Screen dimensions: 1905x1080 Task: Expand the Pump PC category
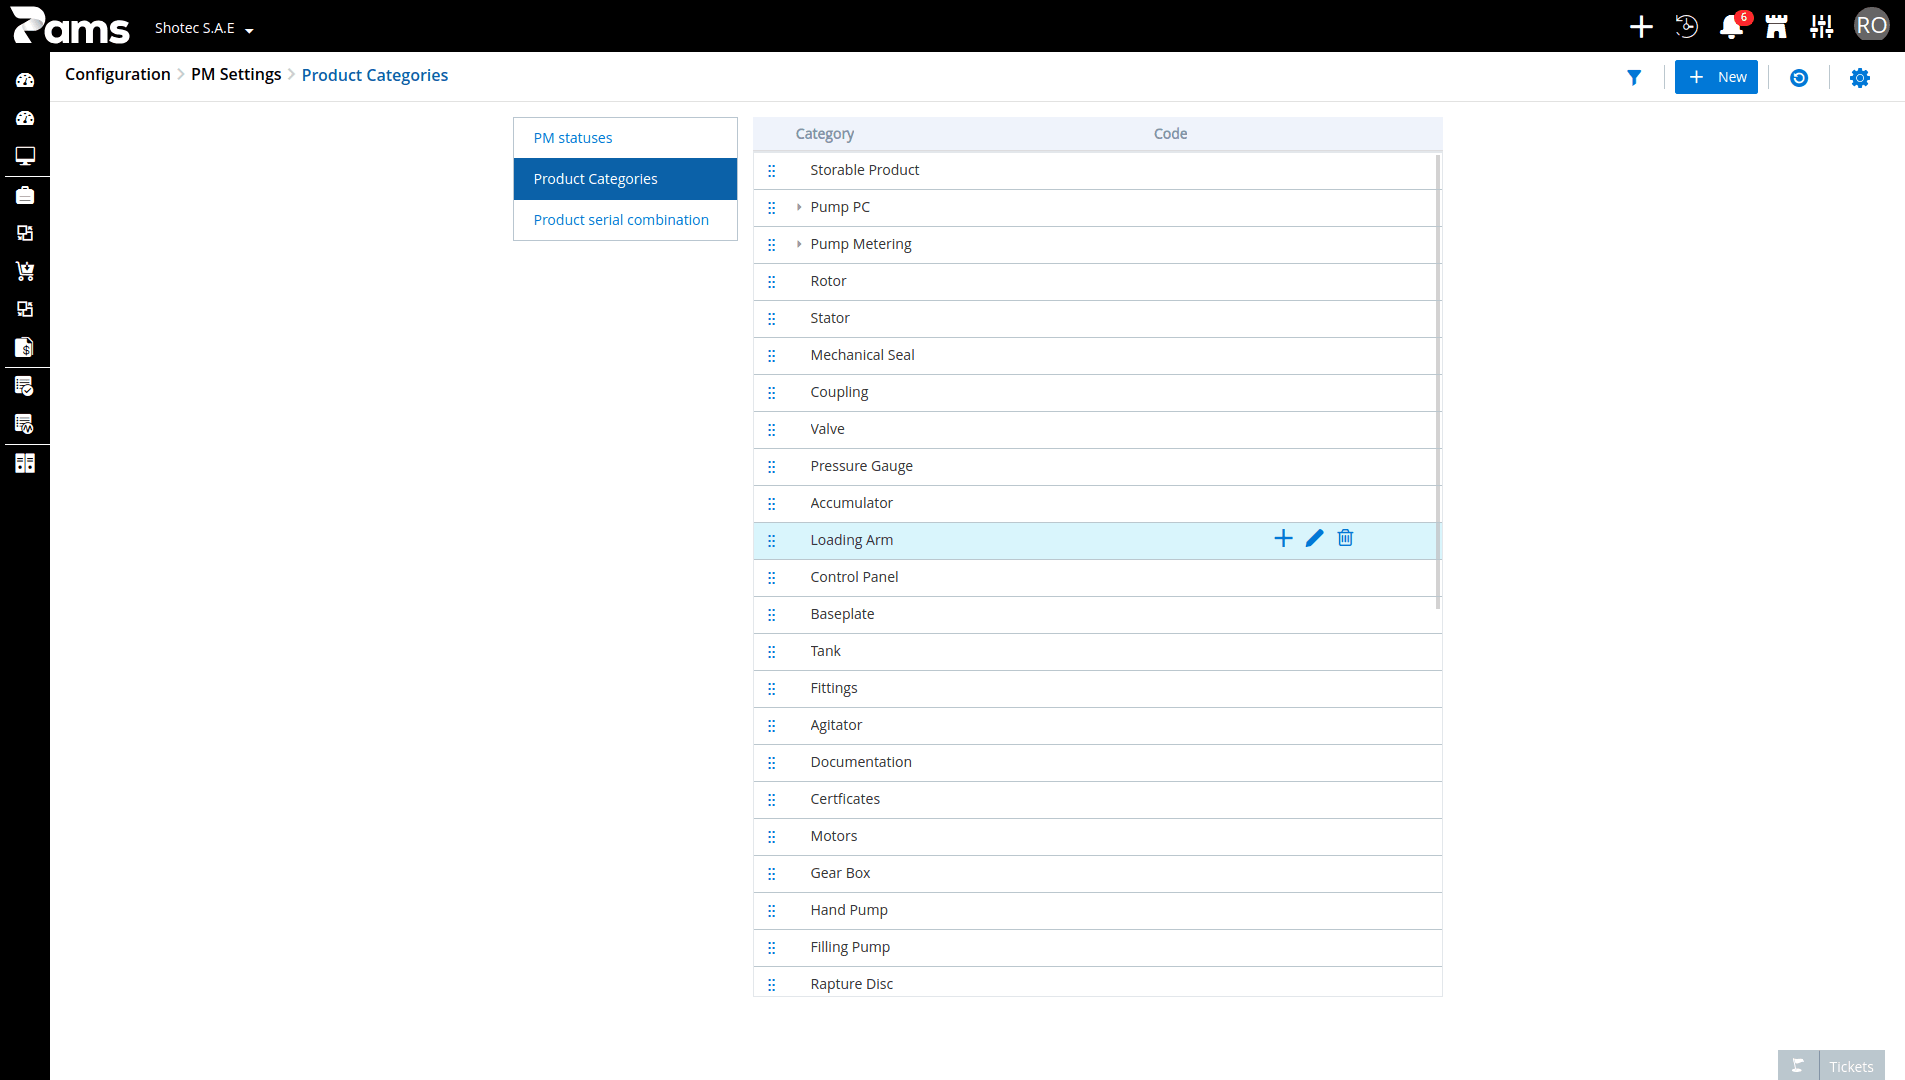tap(799, 207)
